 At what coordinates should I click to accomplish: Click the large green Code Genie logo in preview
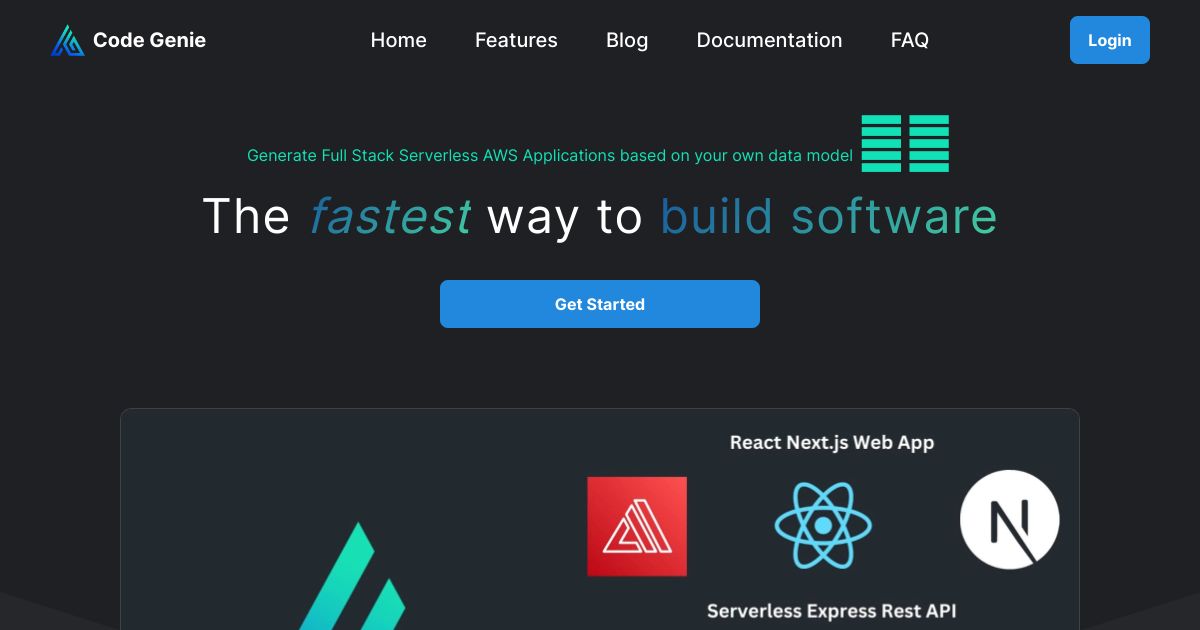tap(352, 577)
